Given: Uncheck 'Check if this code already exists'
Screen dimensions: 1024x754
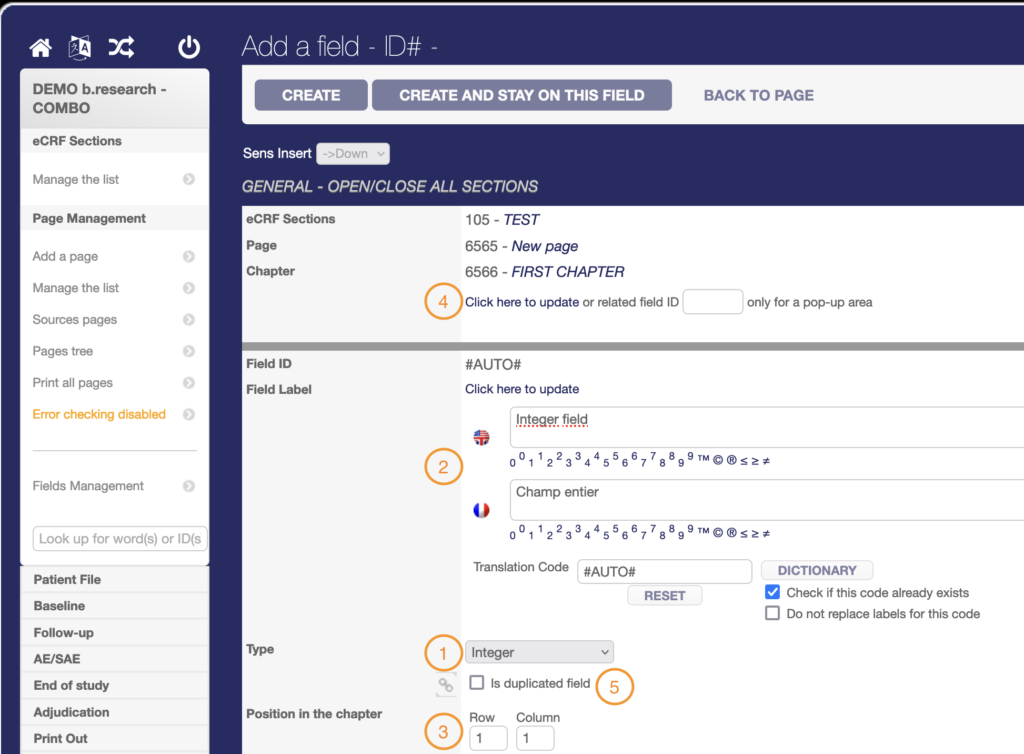Looking at the screenshot, I should tap(772, 593).
